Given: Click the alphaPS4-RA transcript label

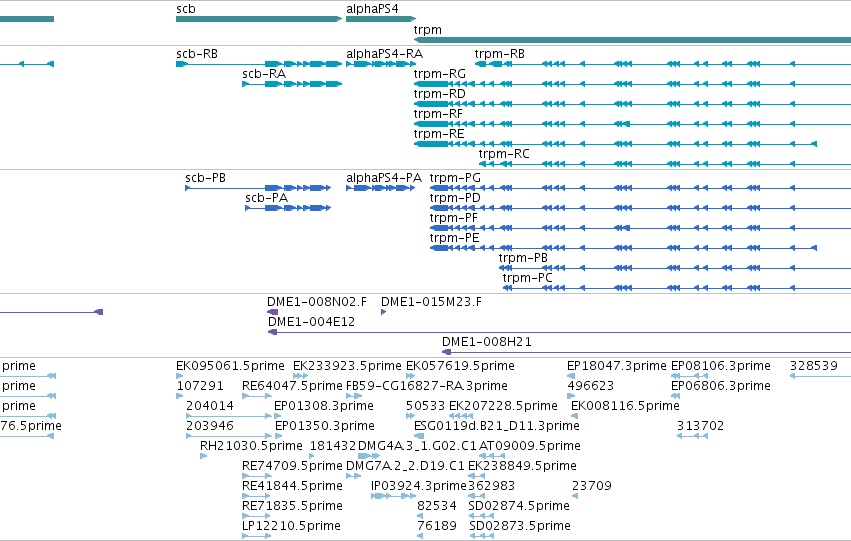Looking at the screenshot, I should click(384, 54).
